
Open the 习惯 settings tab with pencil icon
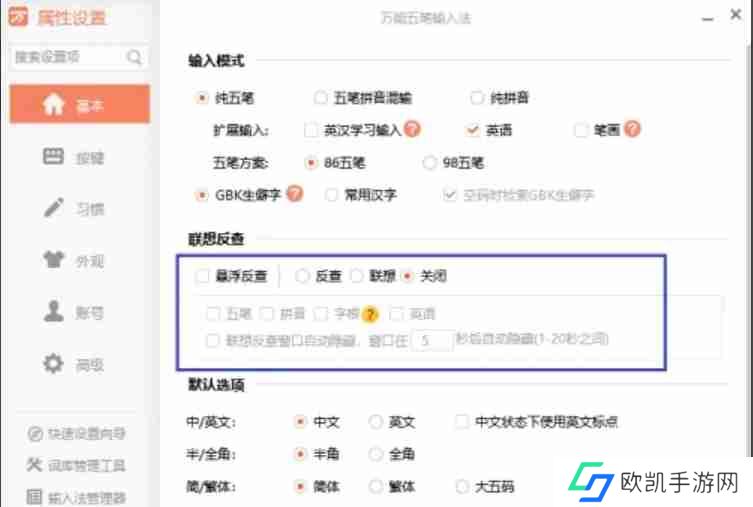point(73,208)
